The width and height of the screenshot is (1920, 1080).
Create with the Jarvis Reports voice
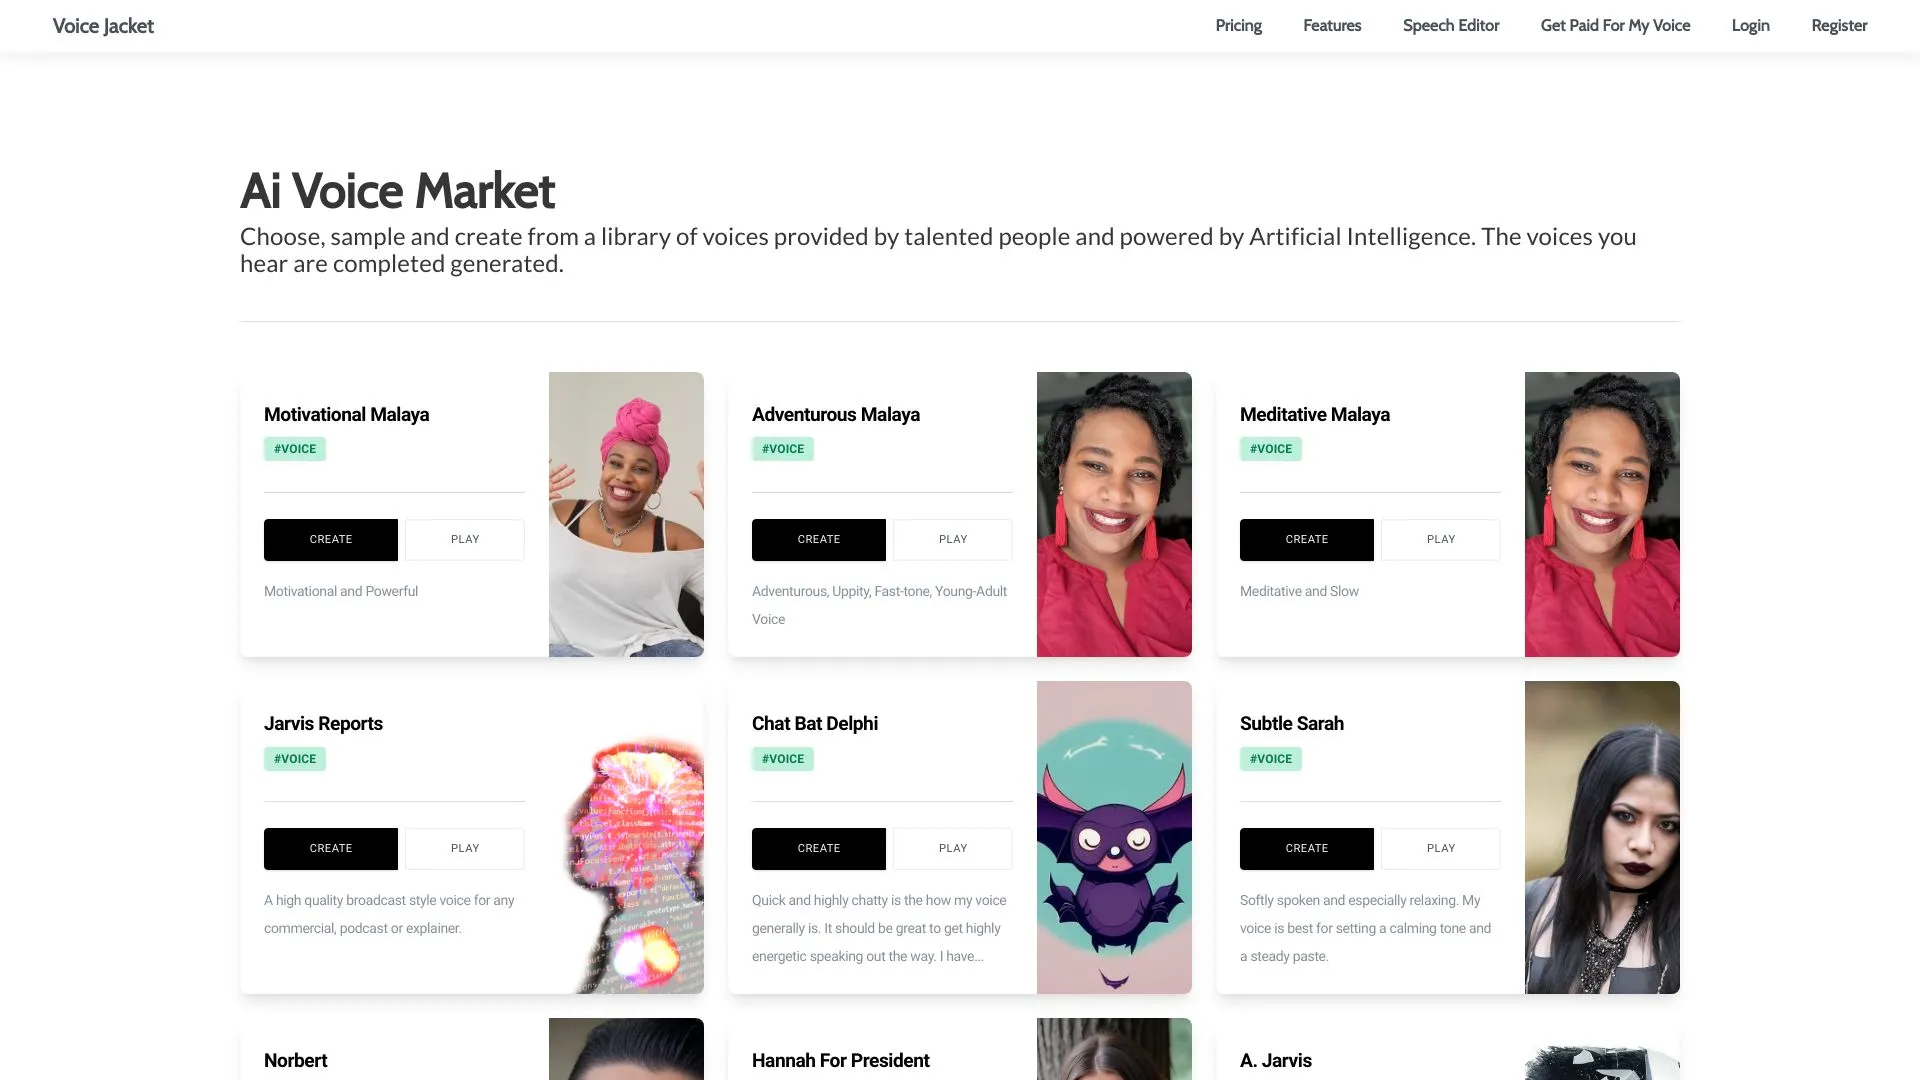tap(330, 848)
